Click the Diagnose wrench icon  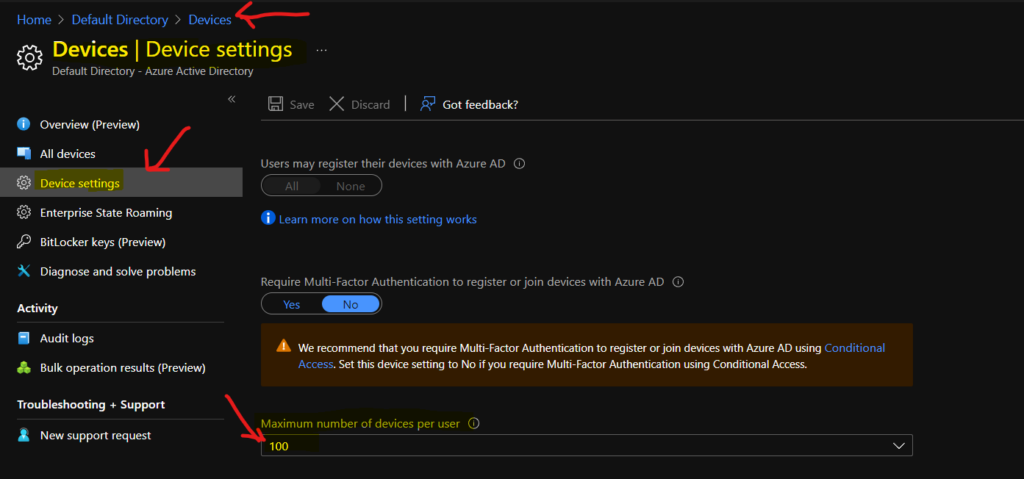[x=24, y=271]
